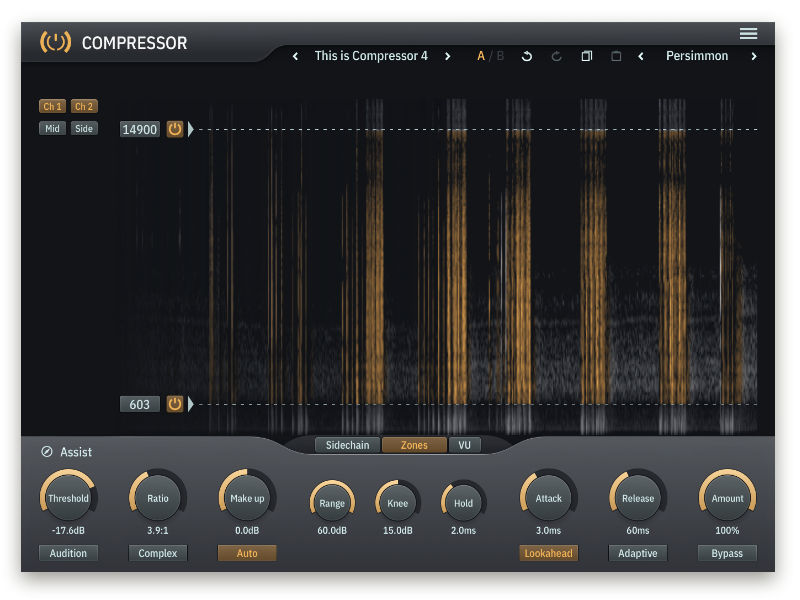
Task: Click the 60.0dB range value
Action: click(x=332, y=531)
